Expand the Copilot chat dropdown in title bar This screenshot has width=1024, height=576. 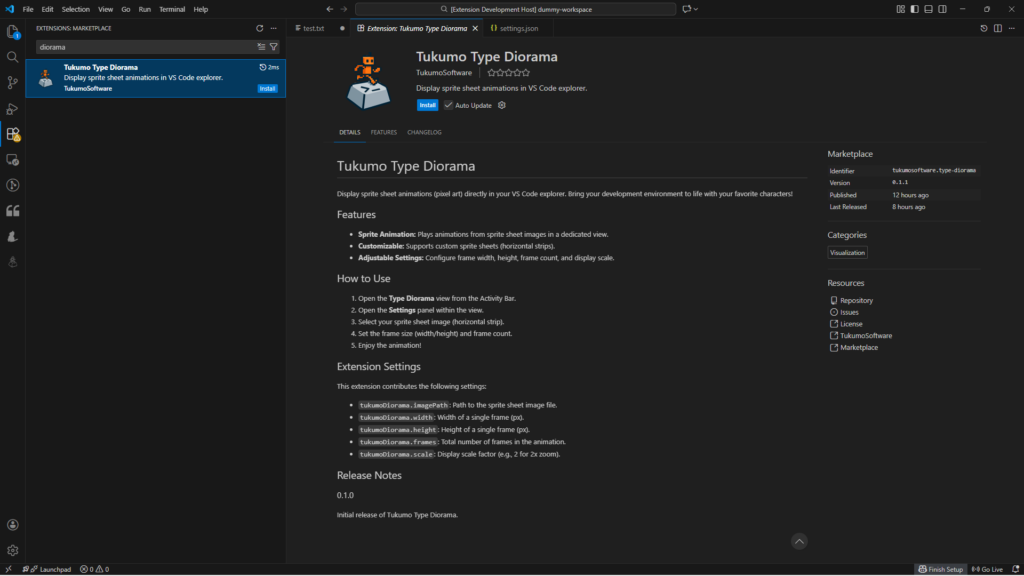[696, 9]
